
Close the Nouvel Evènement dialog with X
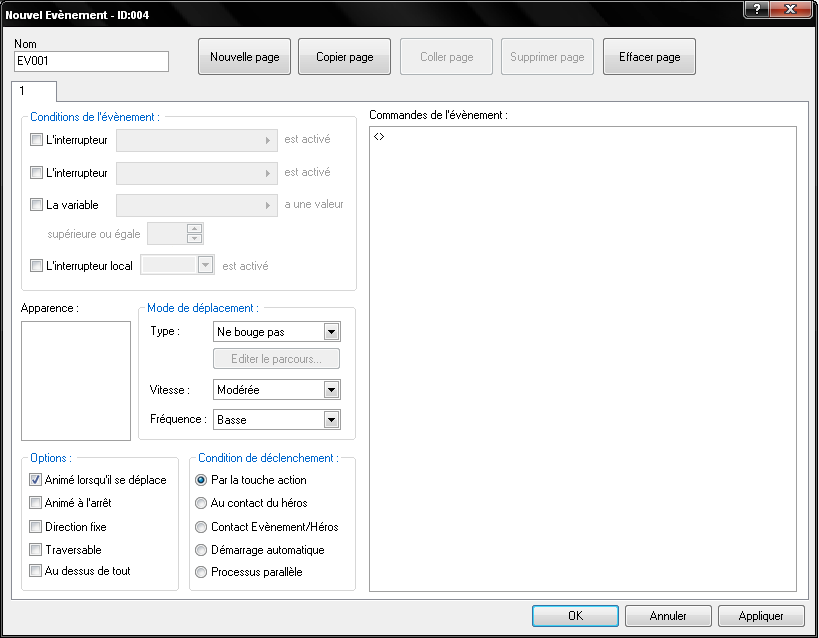point(790,9)
